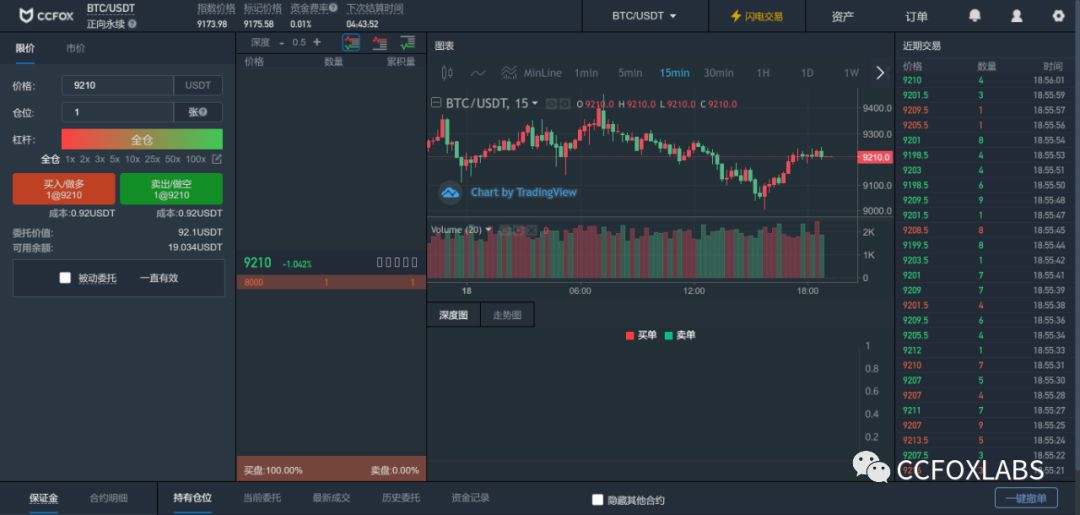Open the 最新成交 tab

pos(331,498)
